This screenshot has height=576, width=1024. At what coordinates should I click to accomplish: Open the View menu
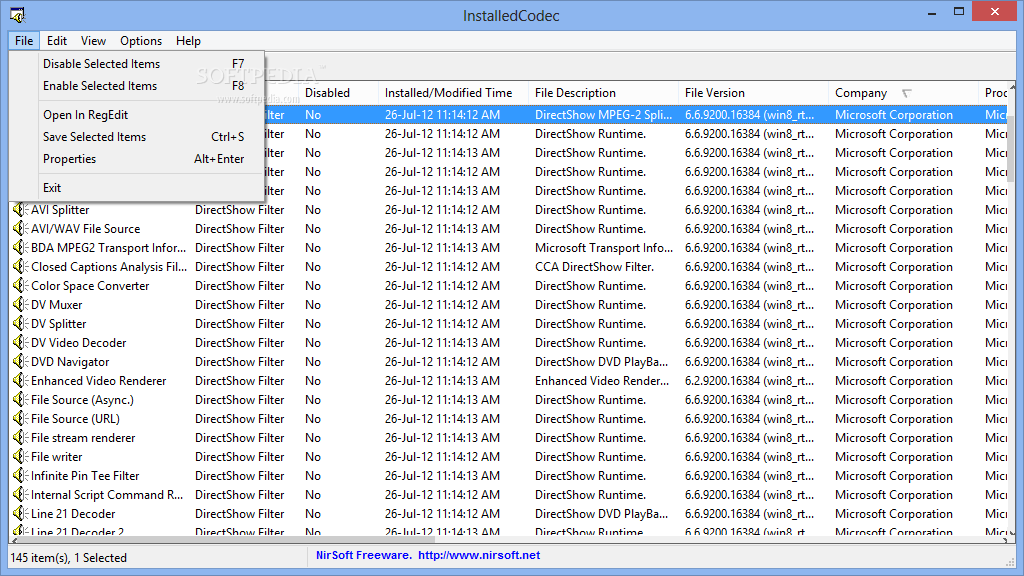(x=93, y=40)
